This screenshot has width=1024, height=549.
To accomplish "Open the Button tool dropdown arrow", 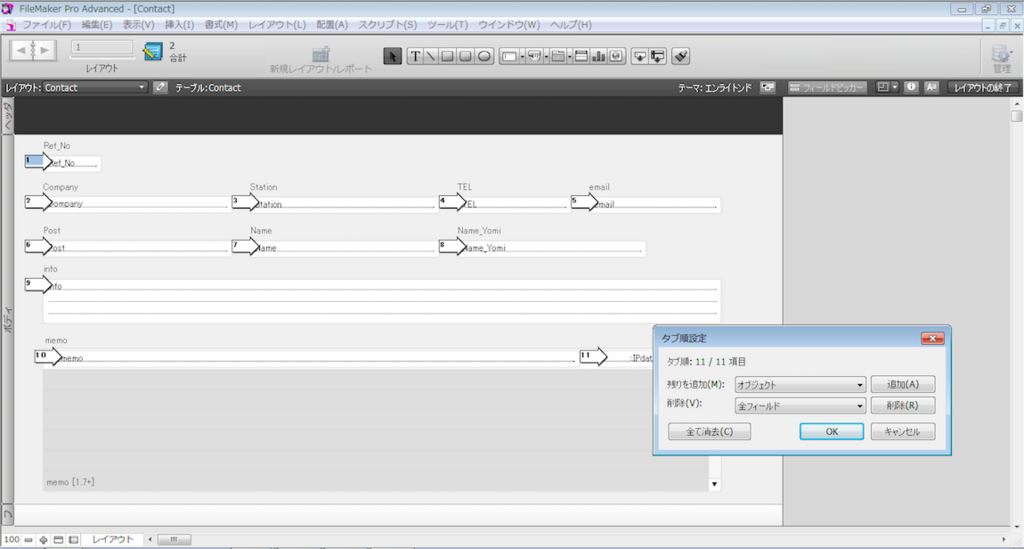I will pos(546,57).
